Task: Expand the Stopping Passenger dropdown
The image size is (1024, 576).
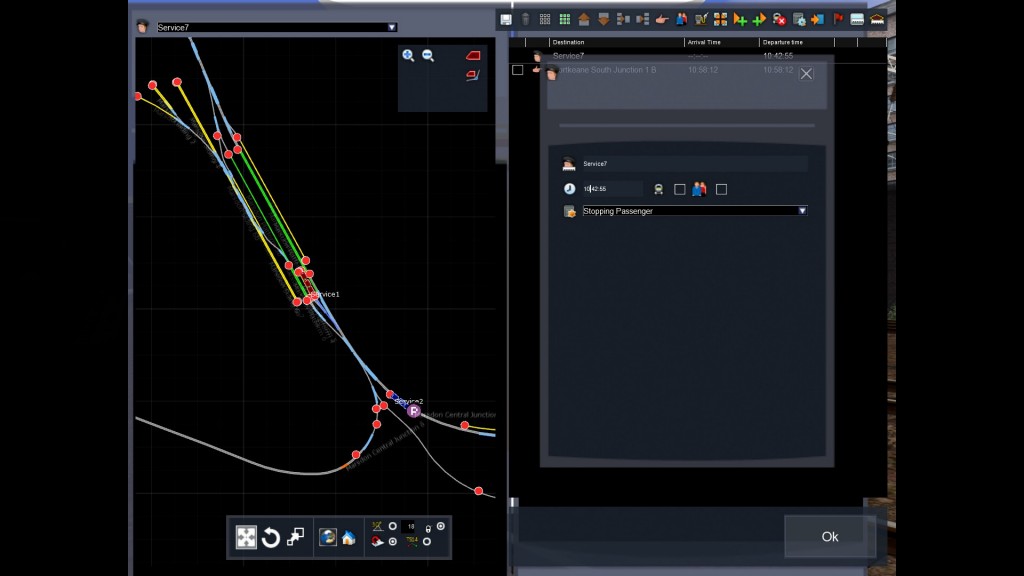Action: 802,211
